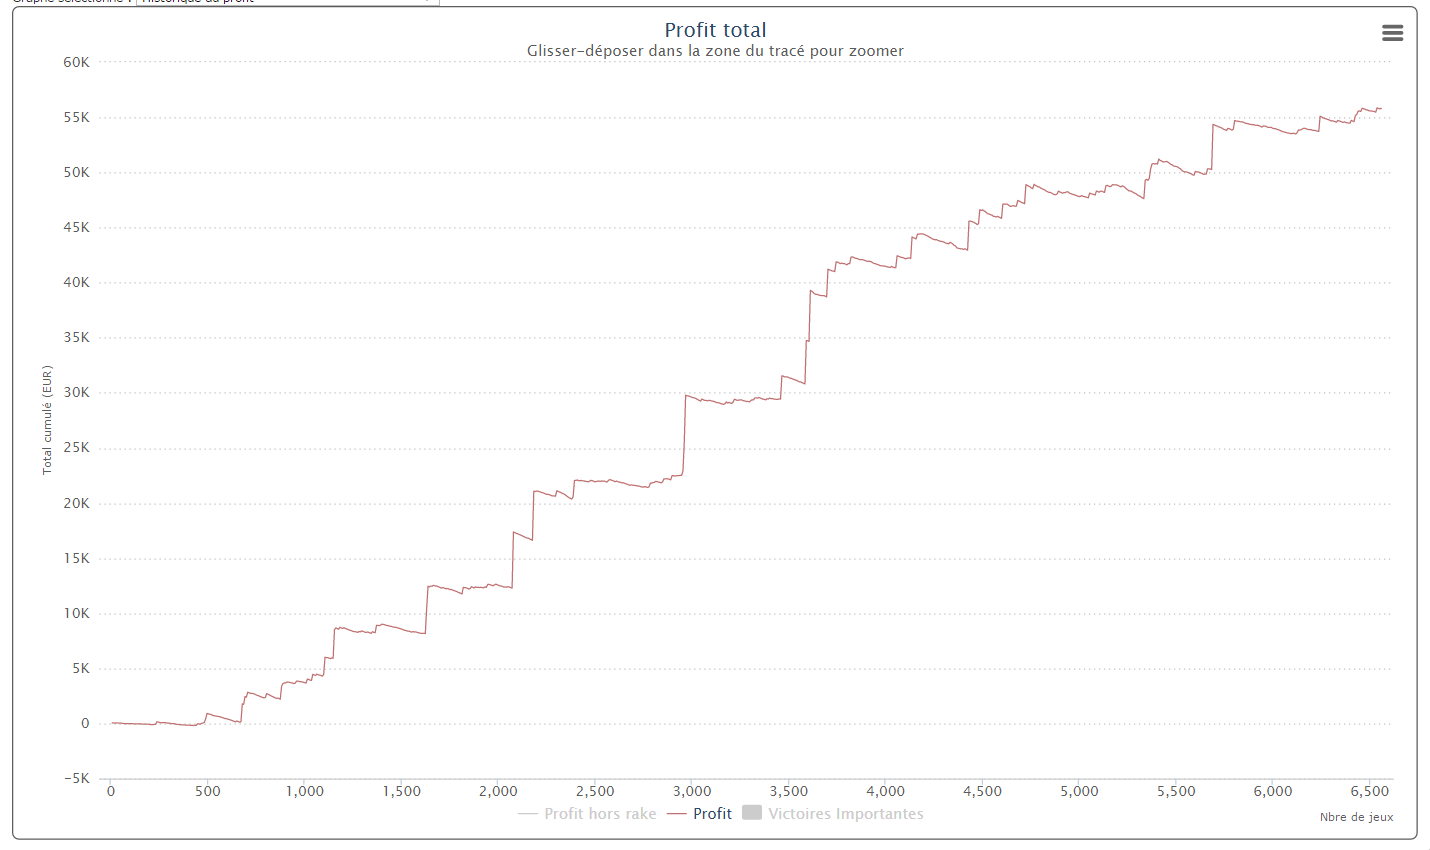The image size is (1430, 850).
Task: Click the Victoires Importantes grey swatch
Action: [x=752, y=813]
